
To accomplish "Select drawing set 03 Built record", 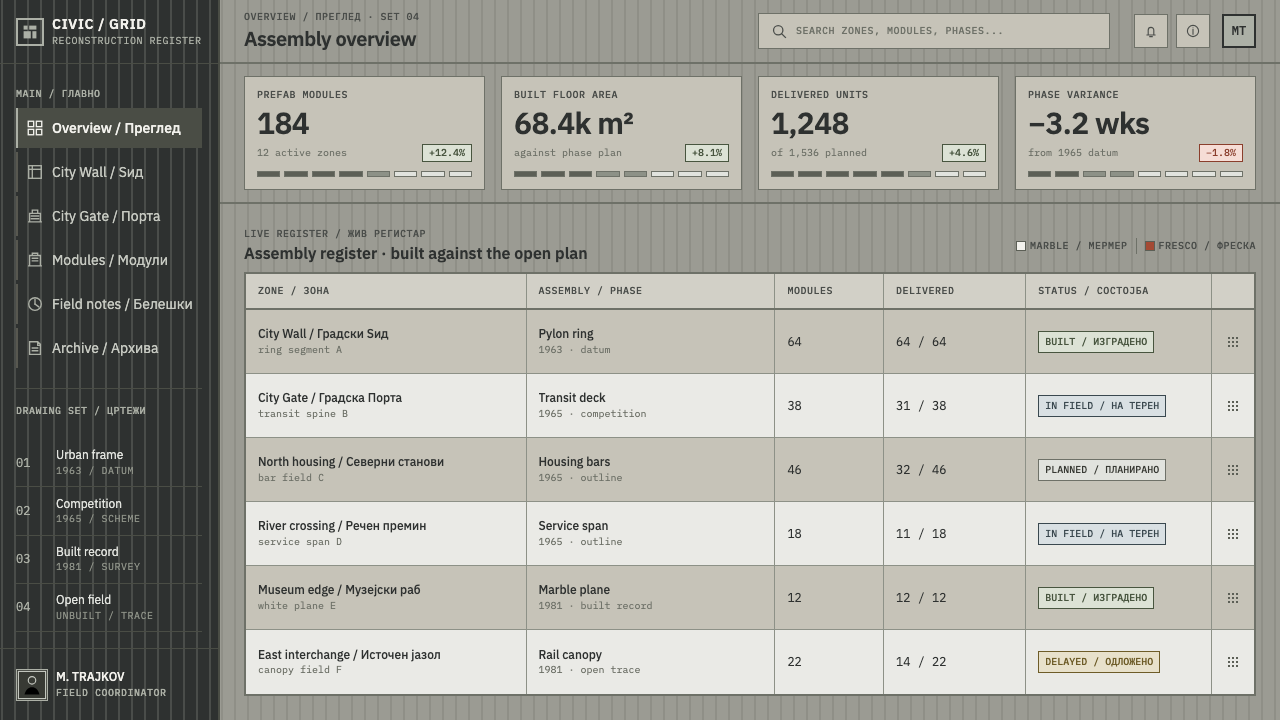I will pyautogui.click(x=109, y=558).
